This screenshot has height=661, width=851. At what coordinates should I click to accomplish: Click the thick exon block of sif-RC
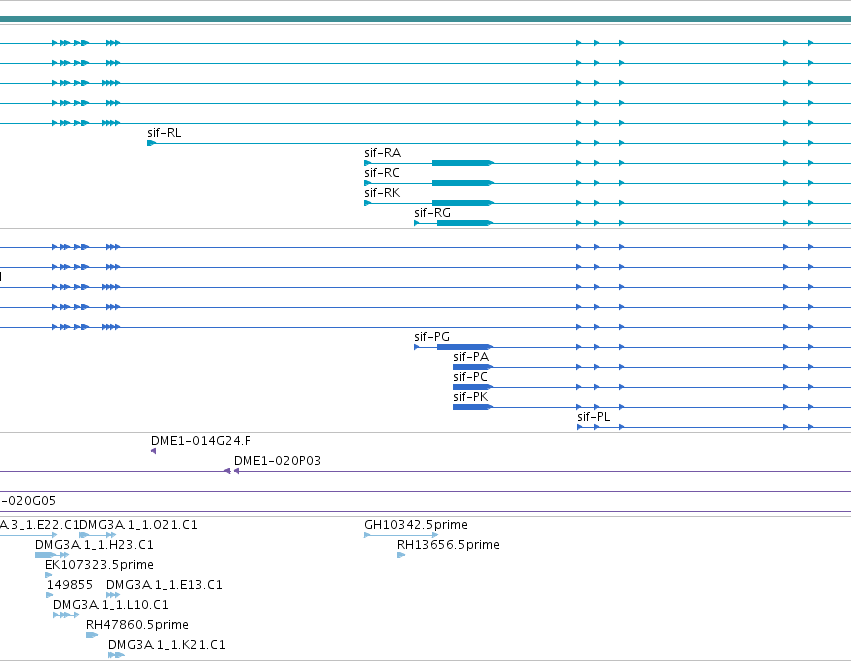tap(462, 183)
